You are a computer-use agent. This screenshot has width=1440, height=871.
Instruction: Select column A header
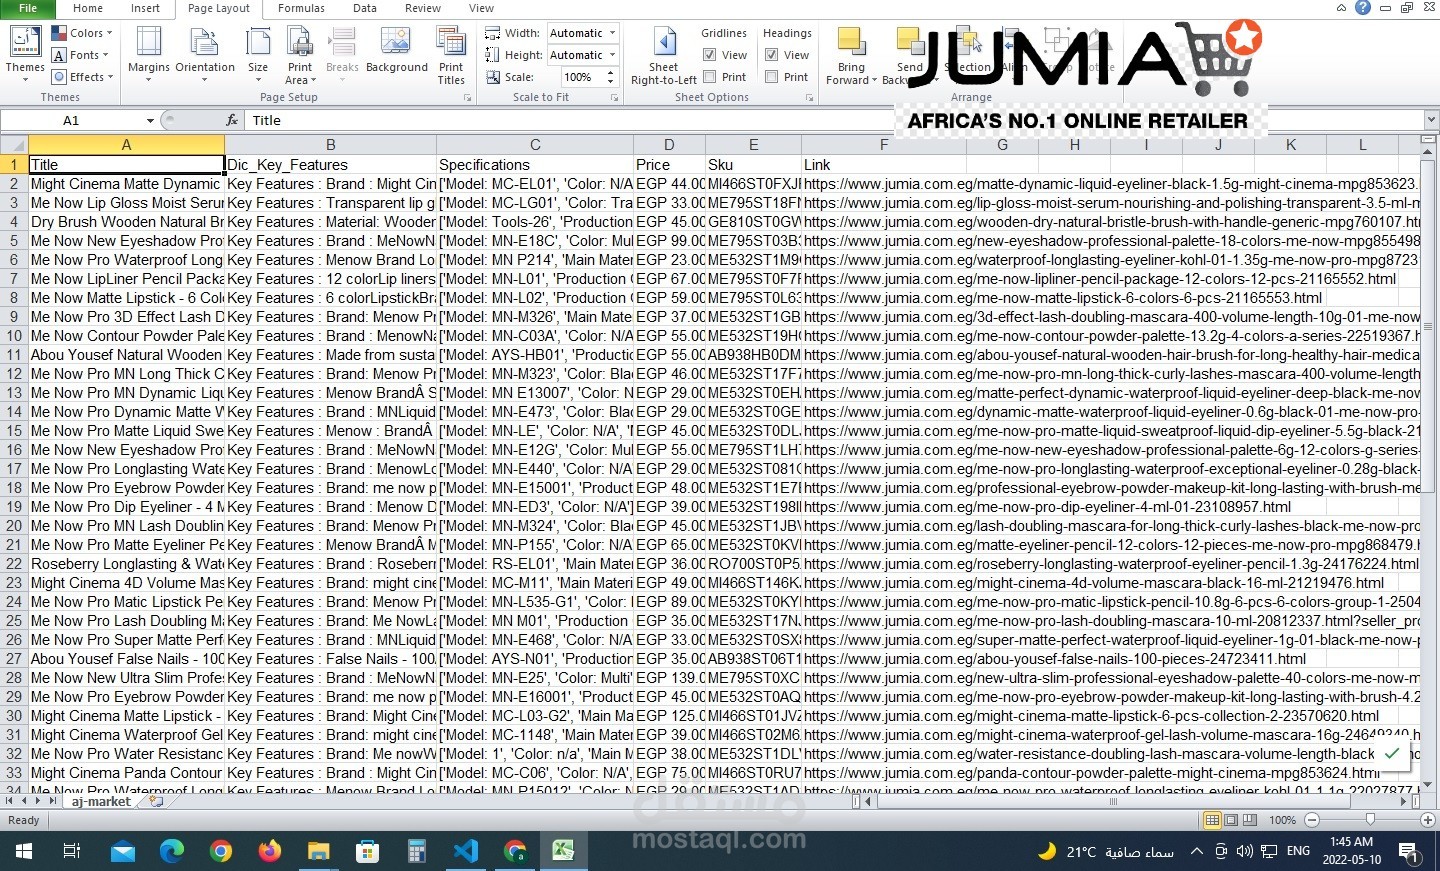coord(126,145)
